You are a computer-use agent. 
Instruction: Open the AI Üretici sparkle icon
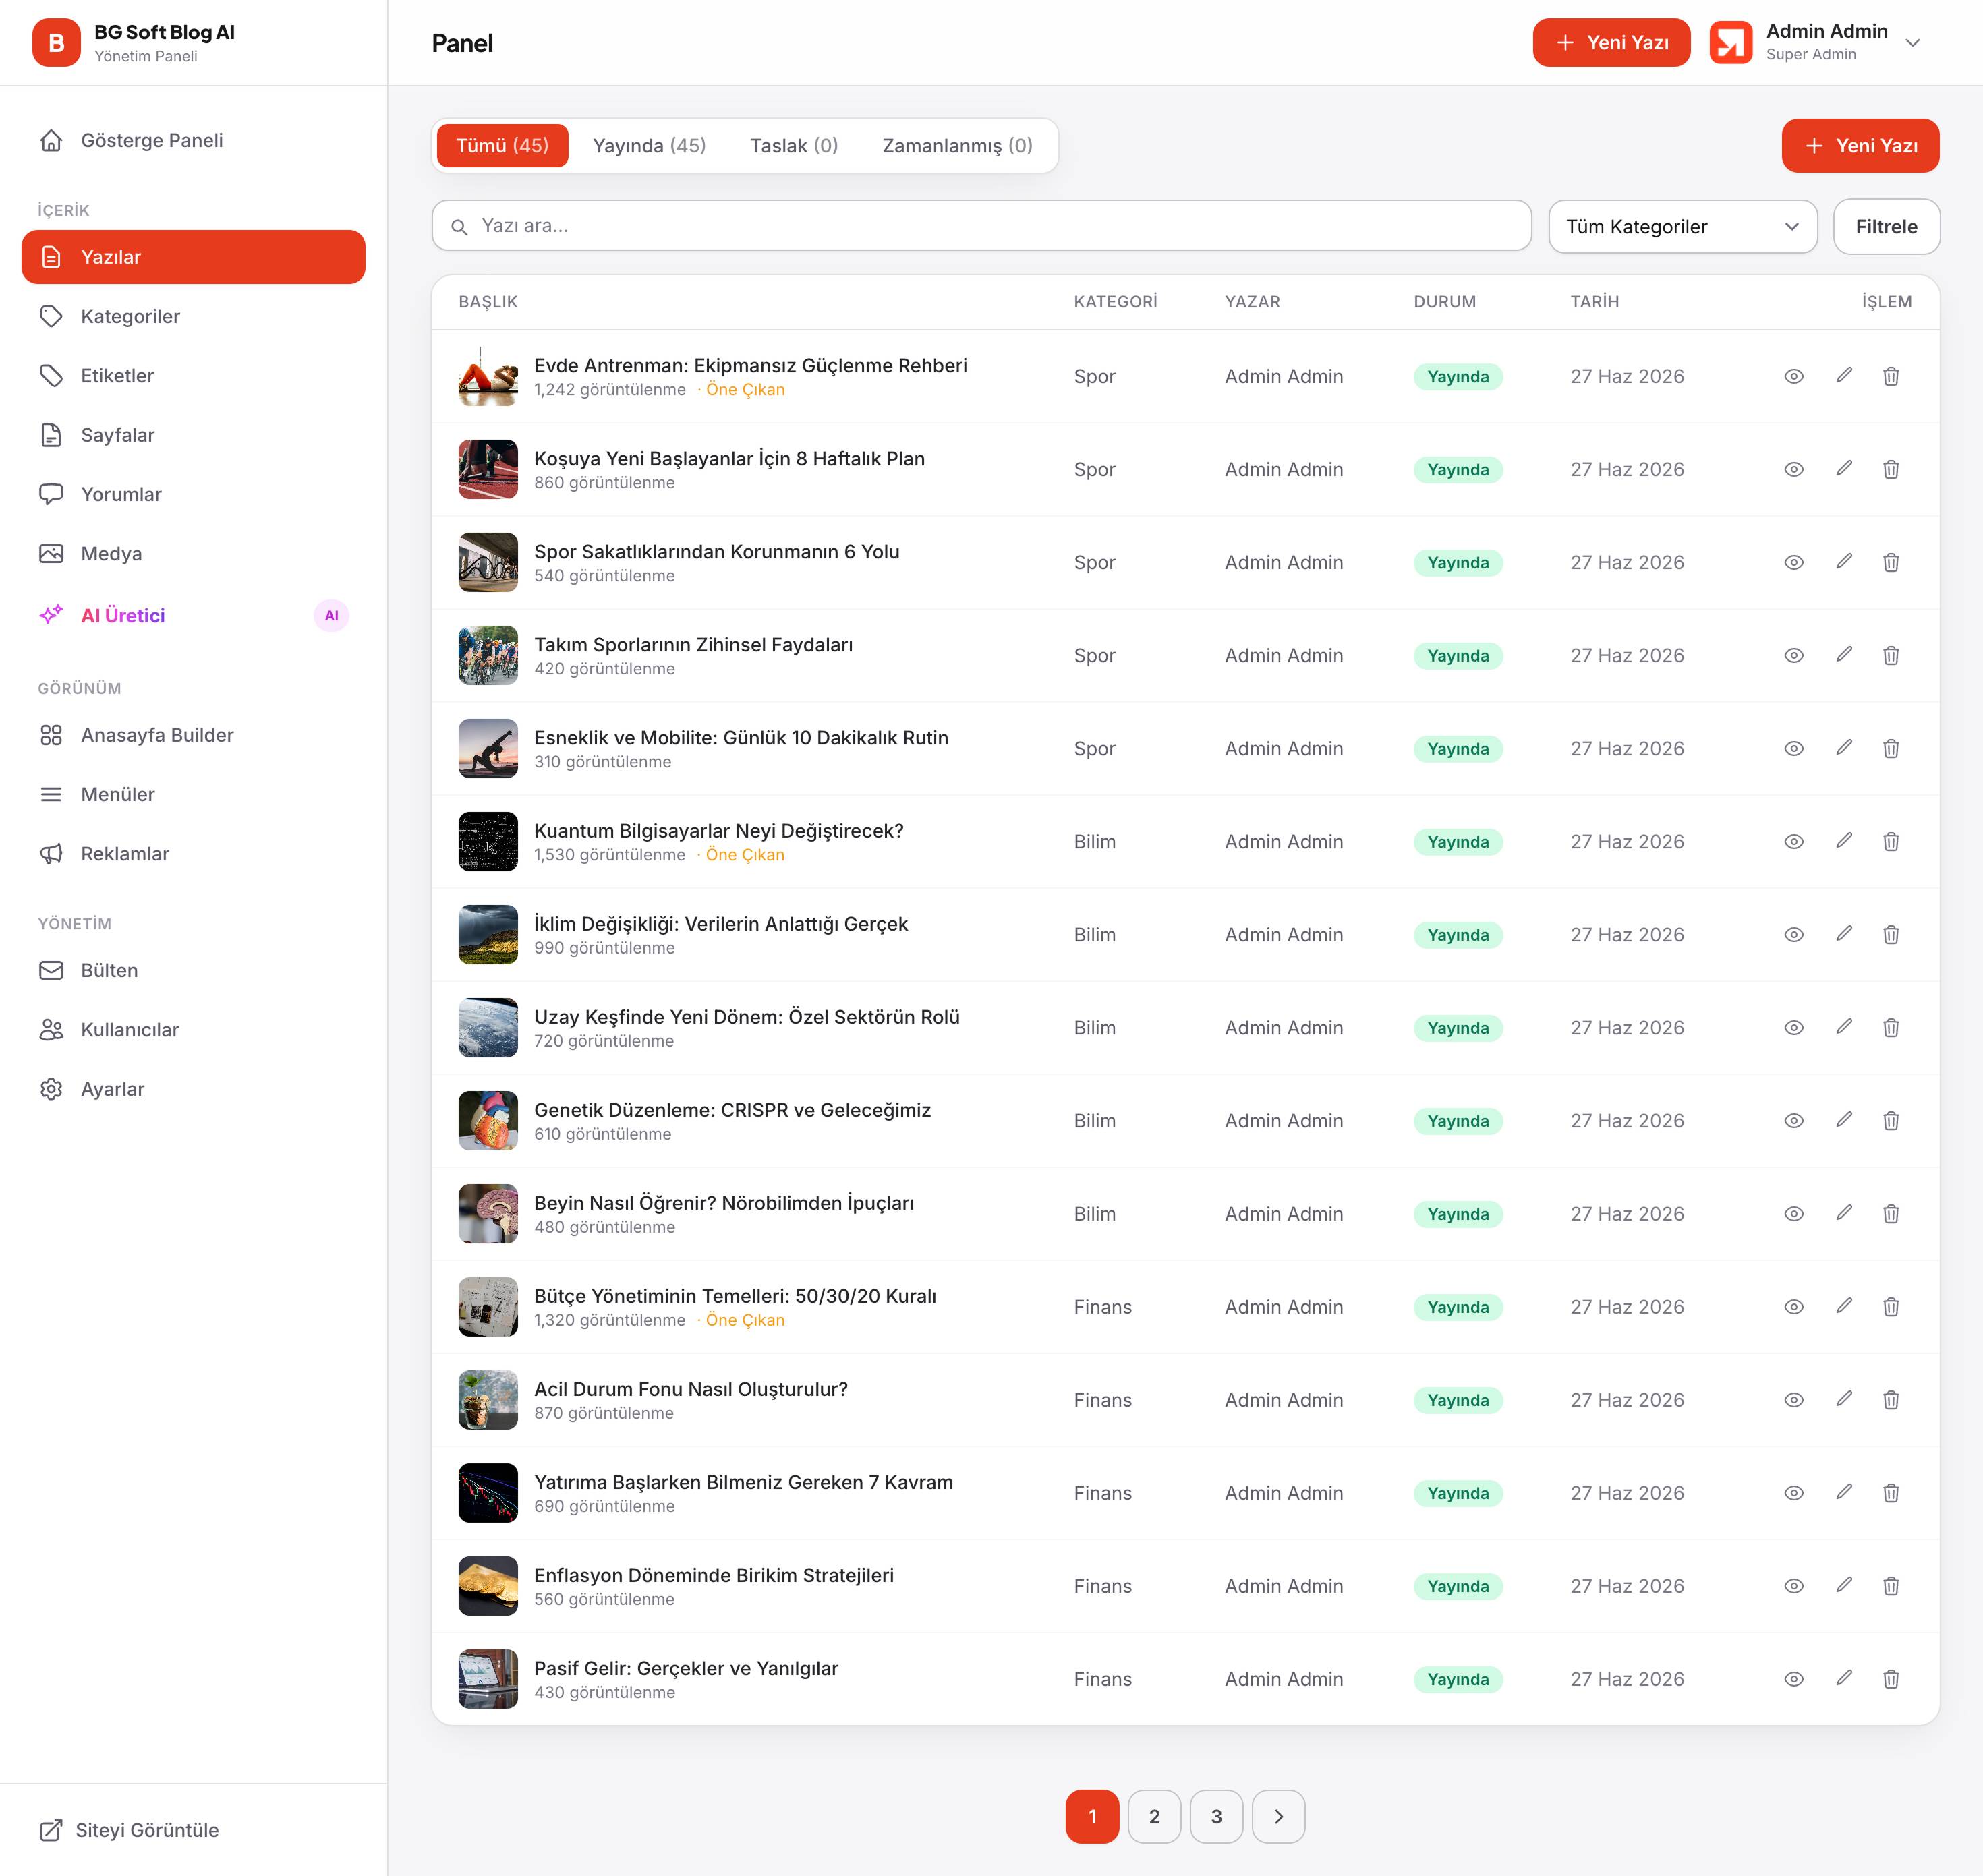51,615
